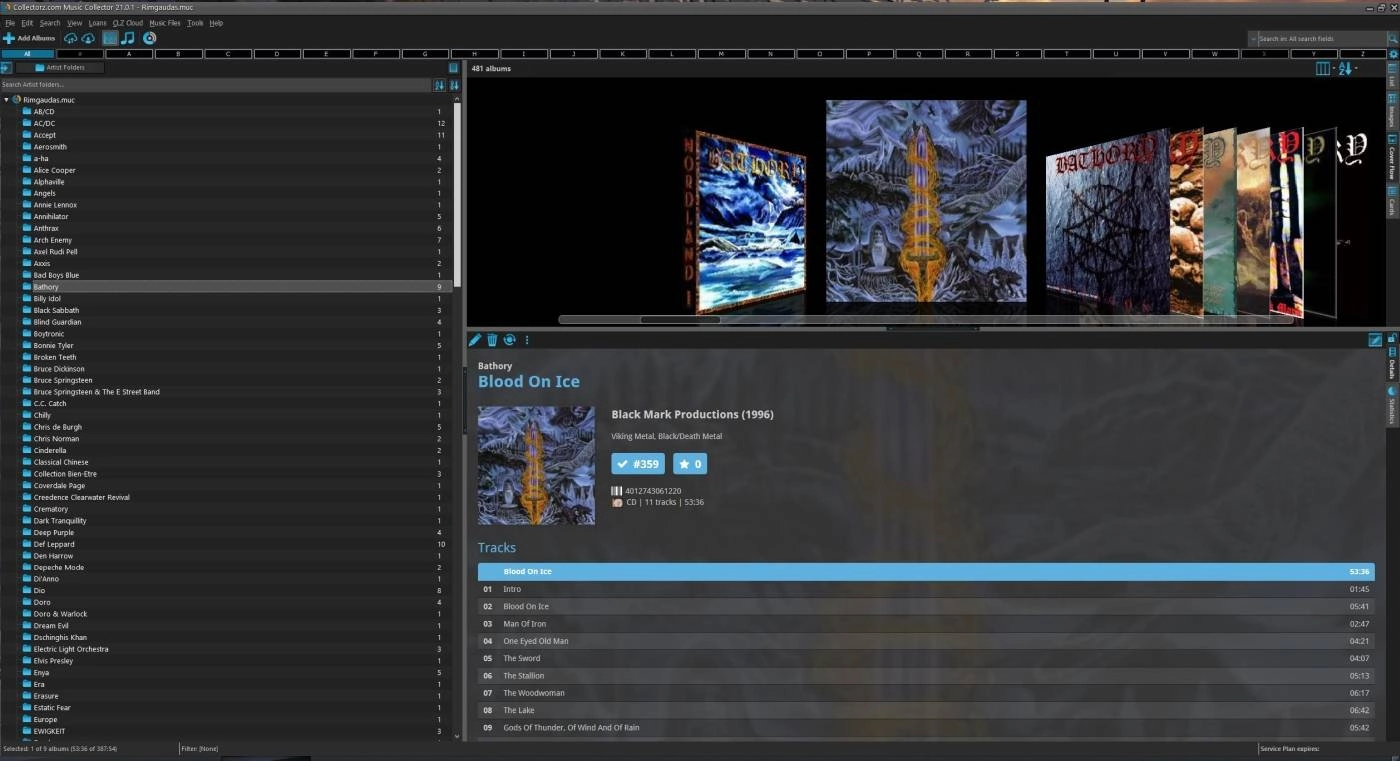The image size is (1400, 761).
Task: Switch to the Images view tab
Action: tap(1392, 111)
